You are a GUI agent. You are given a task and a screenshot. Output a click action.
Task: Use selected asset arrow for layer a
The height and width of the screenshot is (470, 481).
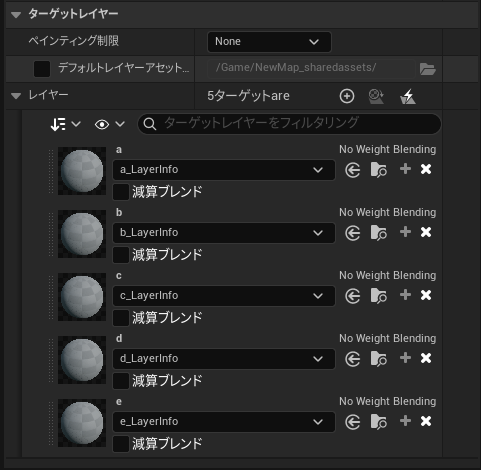coord(353,170)
